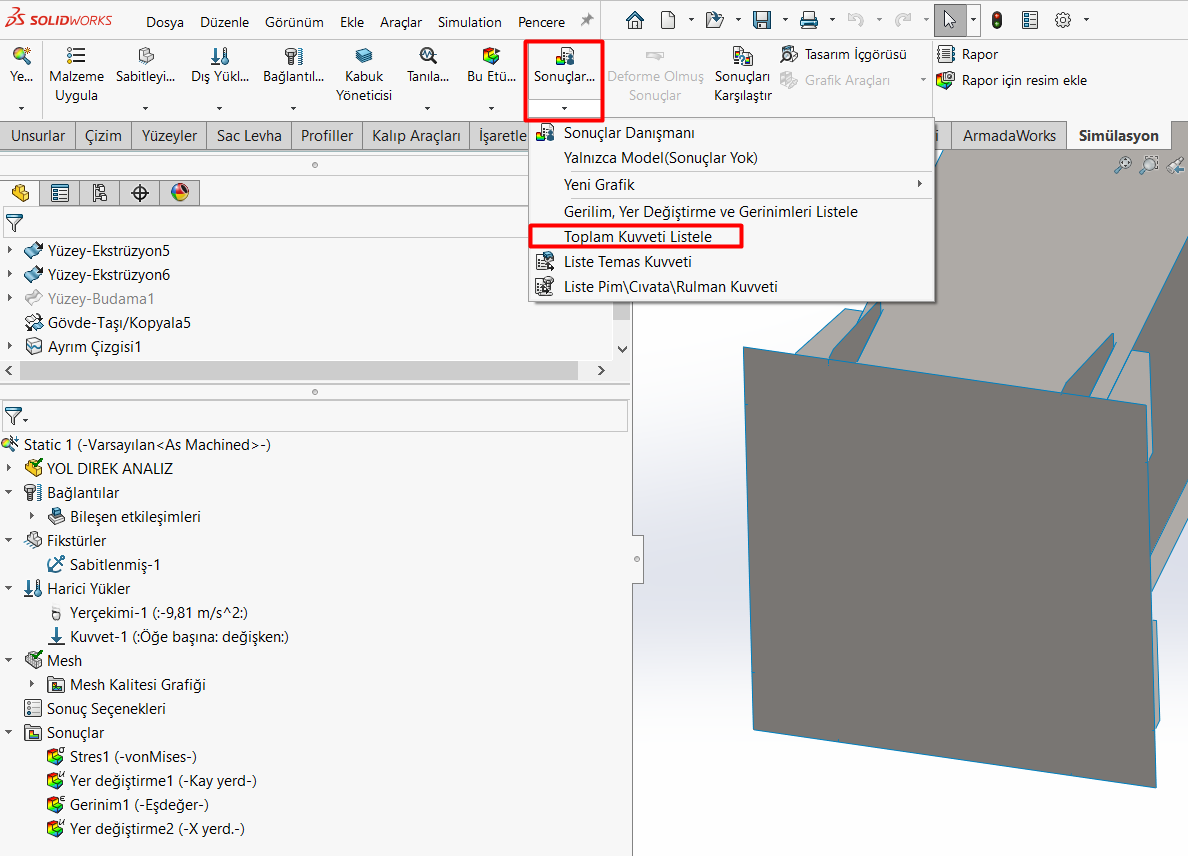Click the horizontal scrollbar in feature tree
1188x856 pixels.
pos(299,370)
